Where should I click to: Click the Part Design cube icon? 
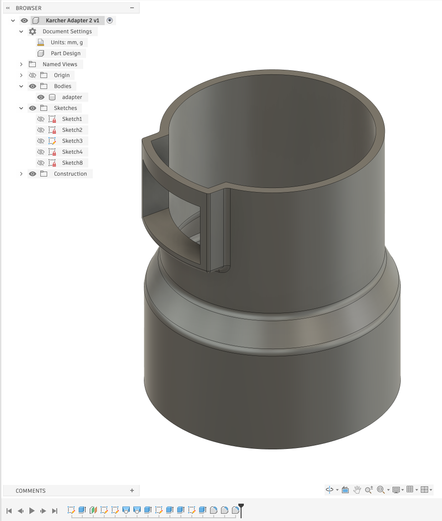pos(41,53)
